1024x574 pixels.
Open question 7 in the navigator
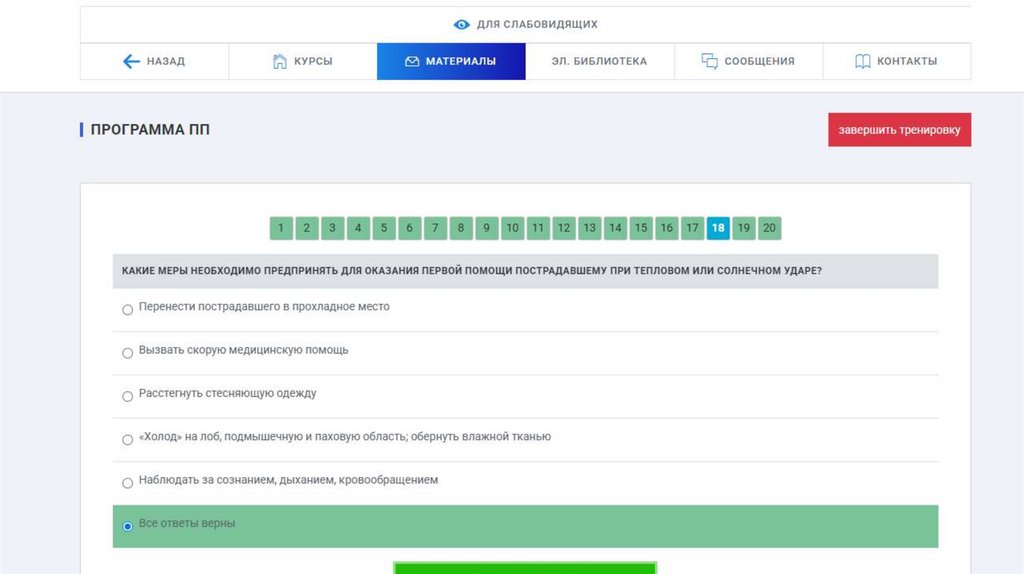point(435,228)
